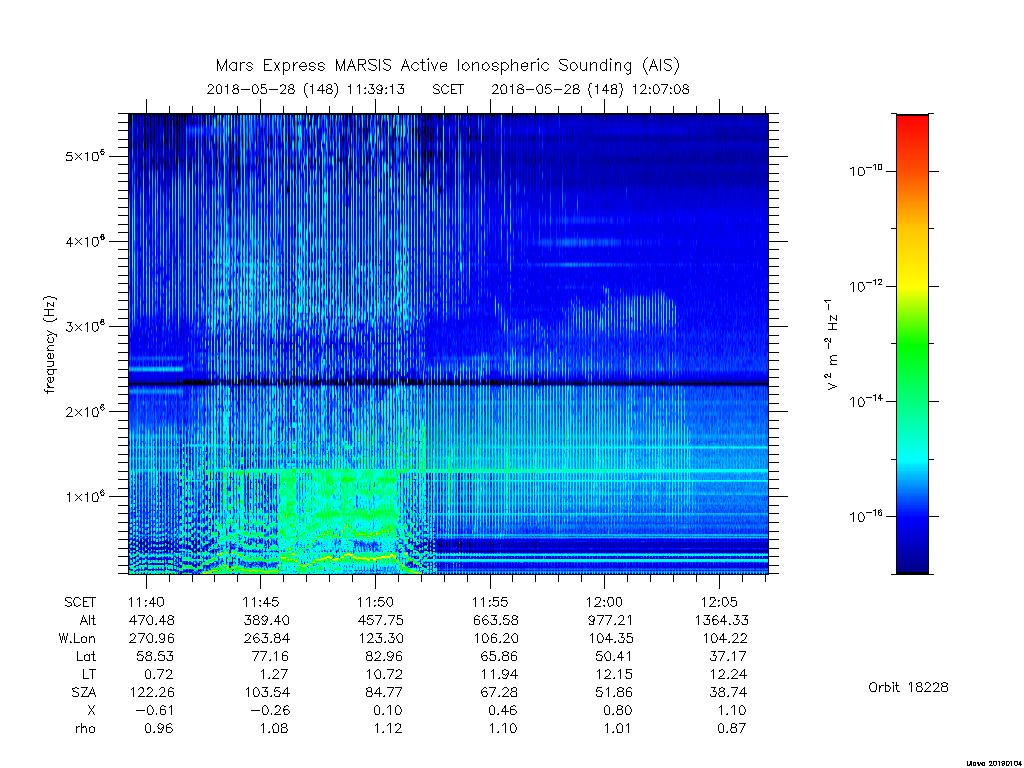
Task: Click the rho value 0.87
Action: 731,728
